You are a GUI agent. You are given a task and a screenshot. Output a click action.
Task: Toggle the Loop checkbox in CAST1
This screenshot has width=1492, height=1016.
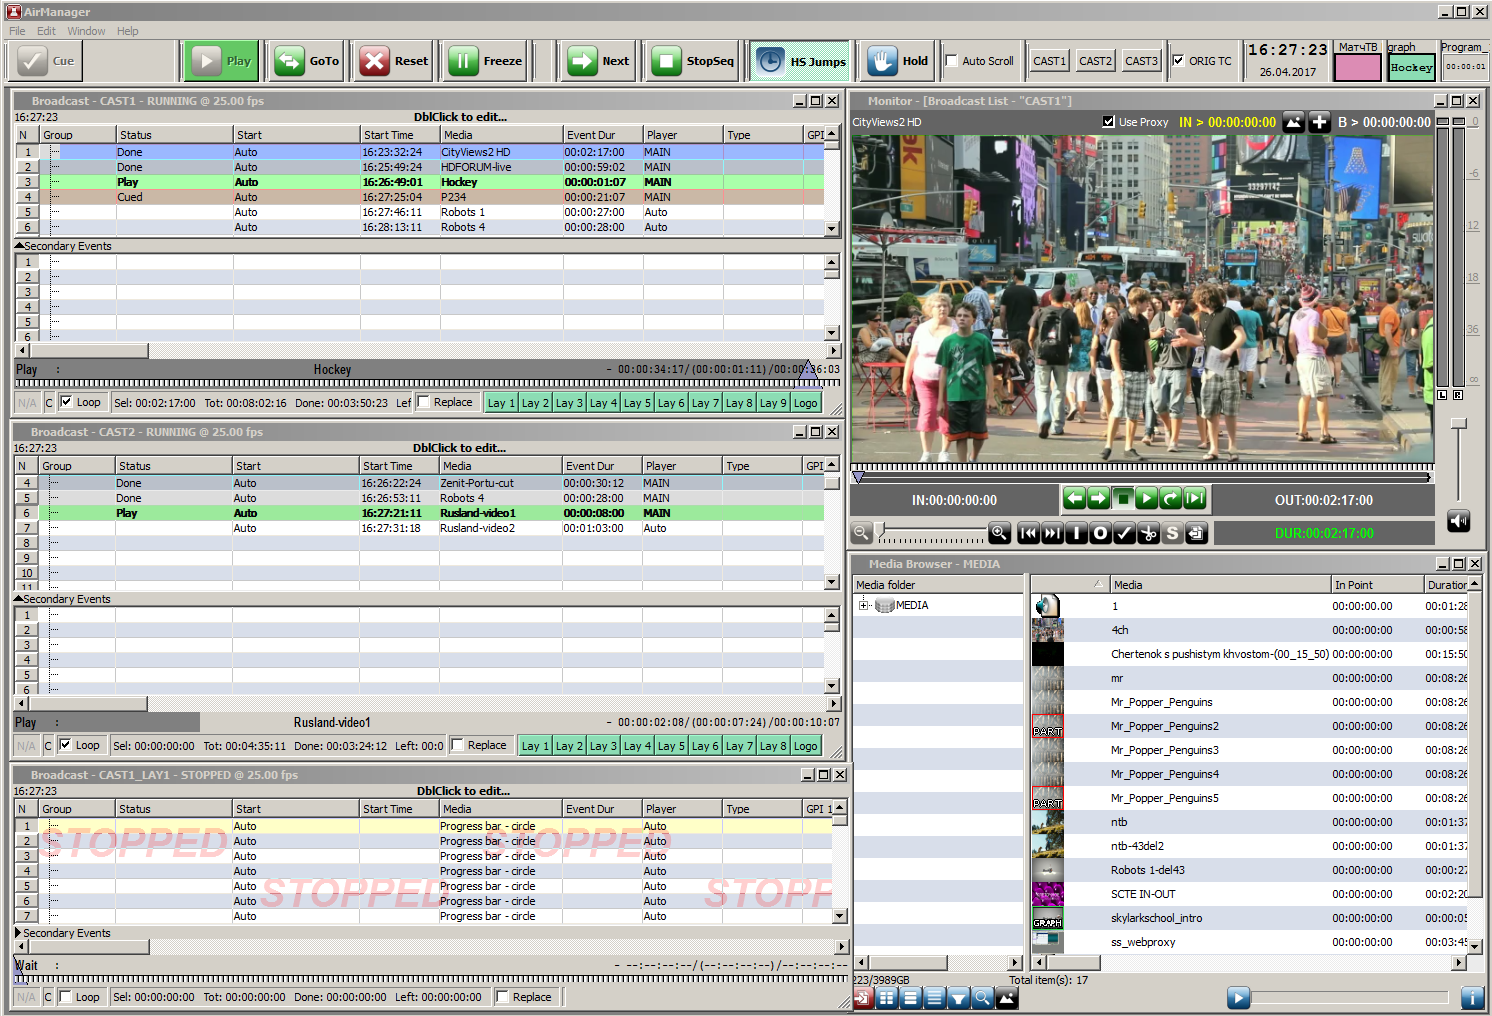tap(66, 402)
